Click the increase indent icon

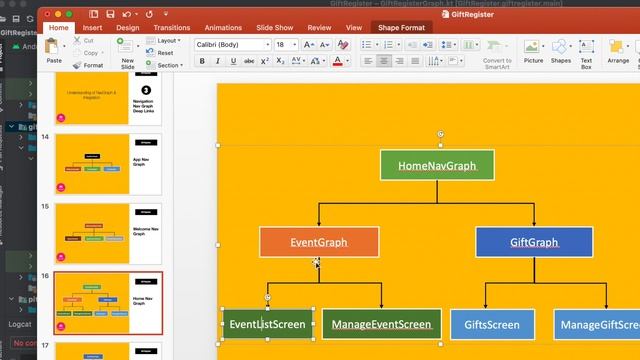[428, 44]
